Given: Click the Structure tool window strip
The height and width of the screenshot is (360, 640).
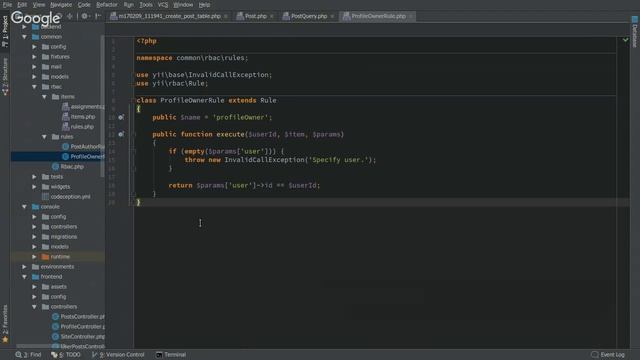Looking at the screenshot, I should 5,77.
